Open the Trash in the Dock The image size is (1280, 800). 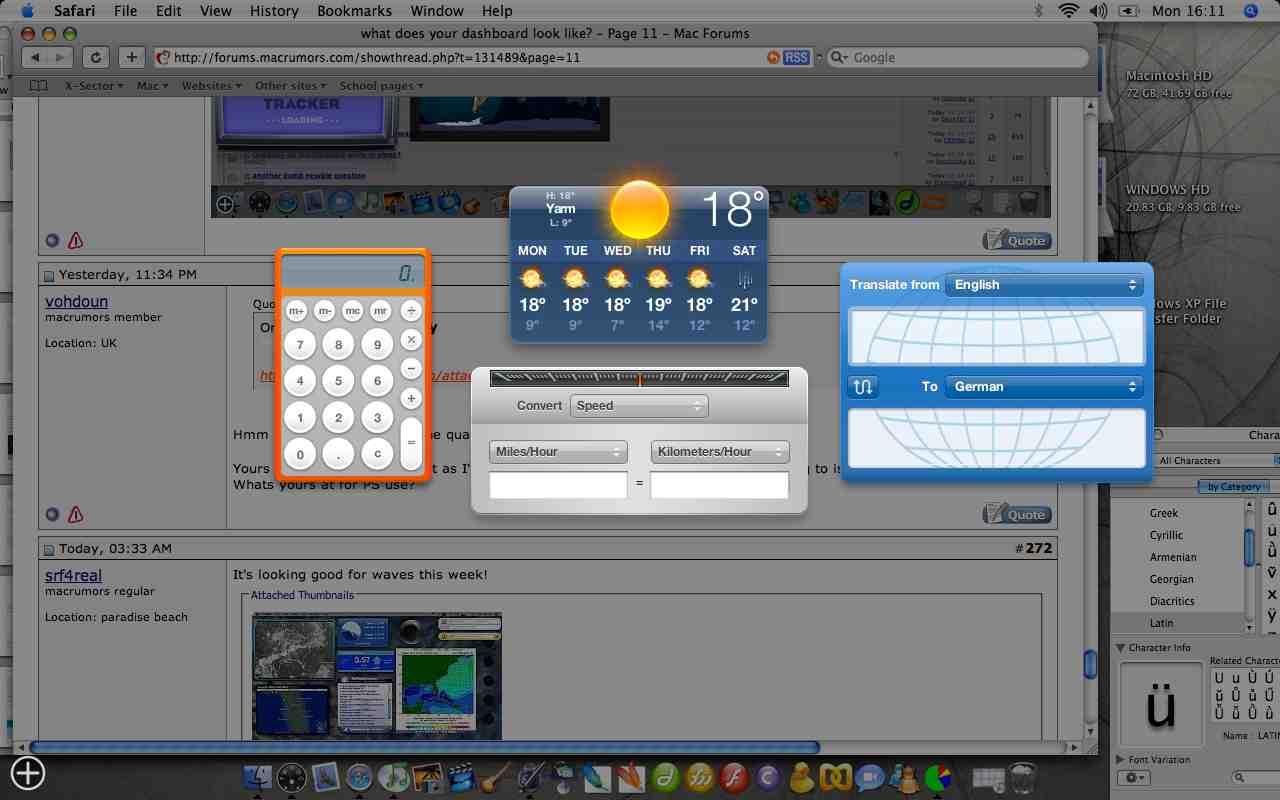[x=1022, y=777]
